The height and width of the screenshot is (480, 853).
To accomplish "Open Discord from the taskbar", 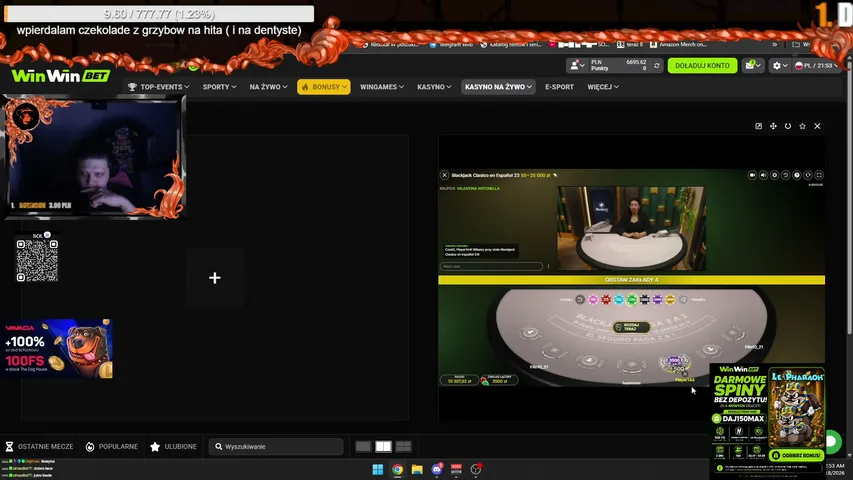I will pyautogui.click(x=437, y=470).
